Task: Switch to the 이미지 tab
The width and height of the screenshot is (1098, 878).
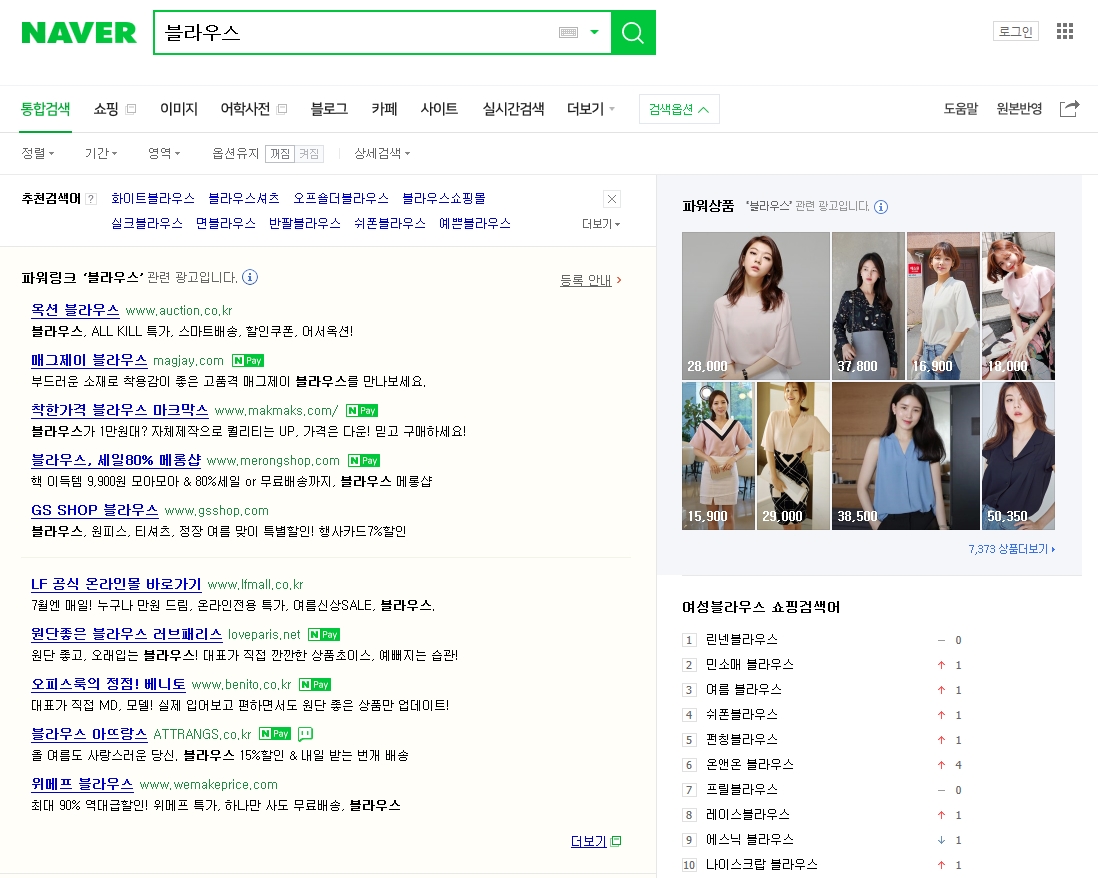Action: (179, 109)
